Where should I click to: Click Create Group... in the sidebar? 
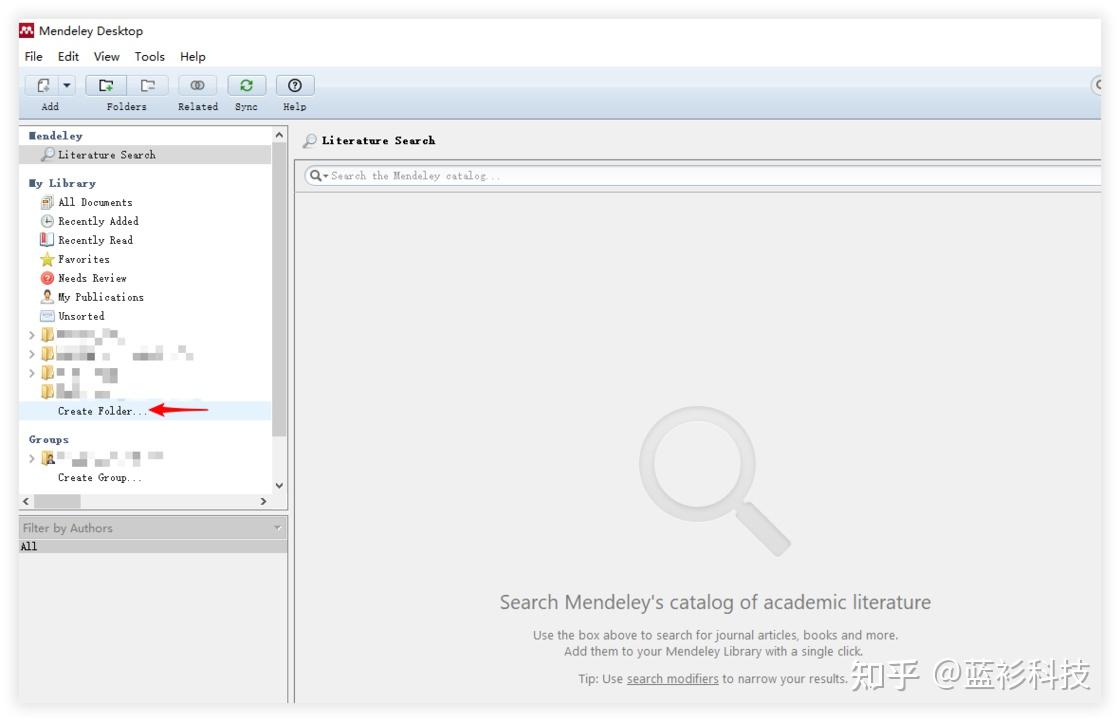(99, 478)
